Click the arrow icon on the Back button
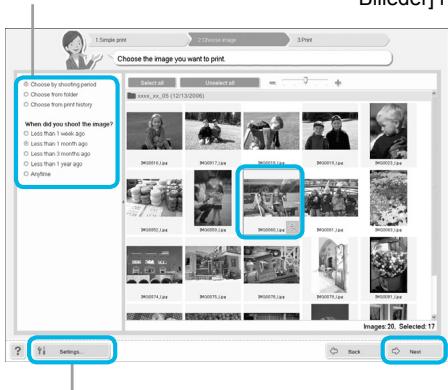The image size is (448, 390). pos(334,351)
